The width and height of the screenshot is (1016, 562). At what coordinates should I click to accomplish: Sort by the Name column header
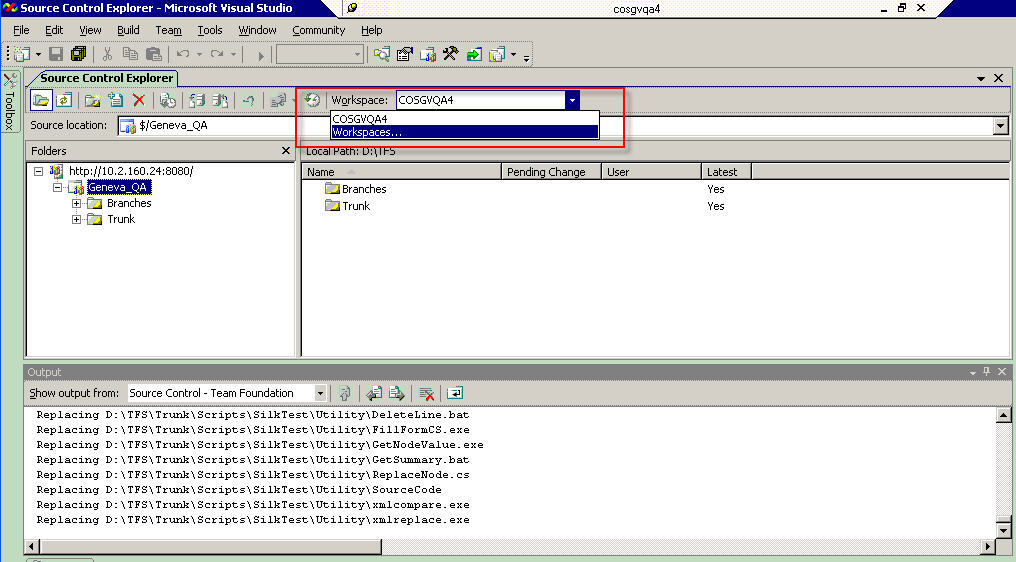(x=401, y=172)
